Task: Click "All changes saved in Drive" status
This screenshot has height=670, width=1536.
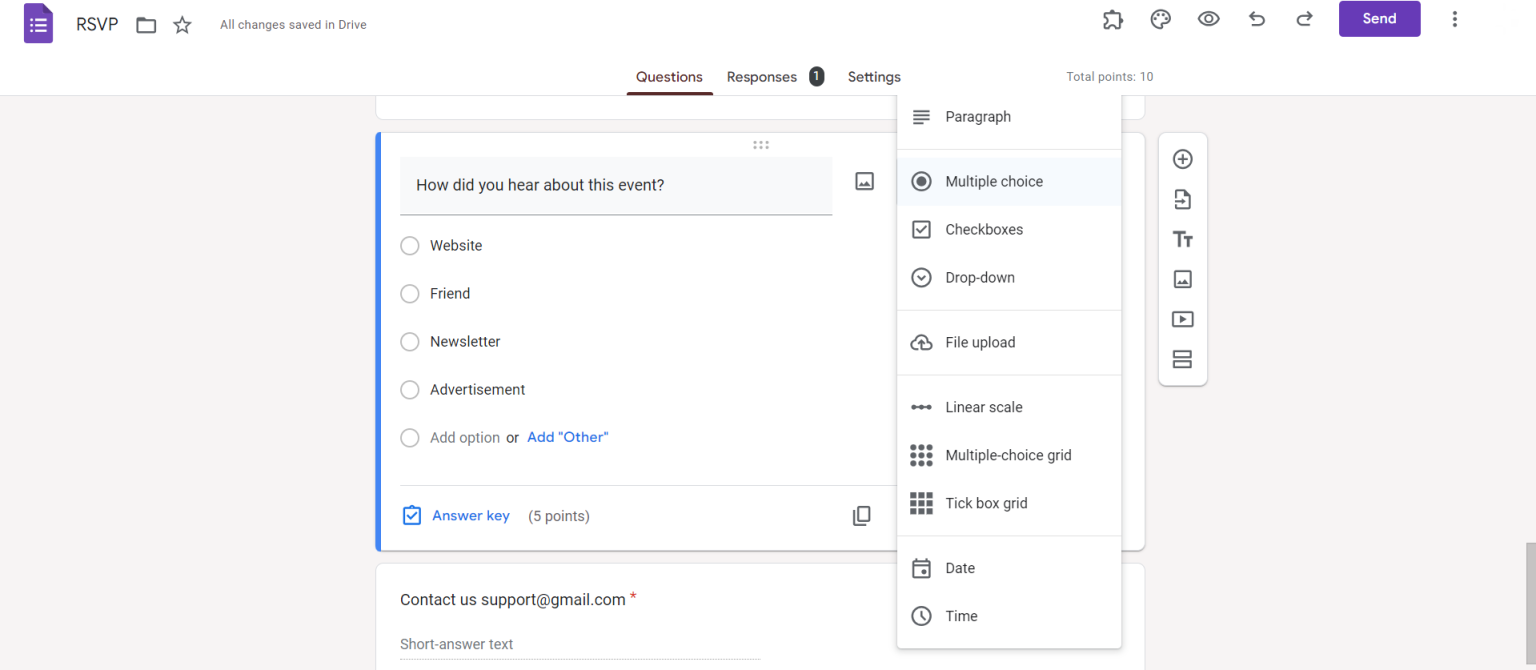Action: click(293, 25)
